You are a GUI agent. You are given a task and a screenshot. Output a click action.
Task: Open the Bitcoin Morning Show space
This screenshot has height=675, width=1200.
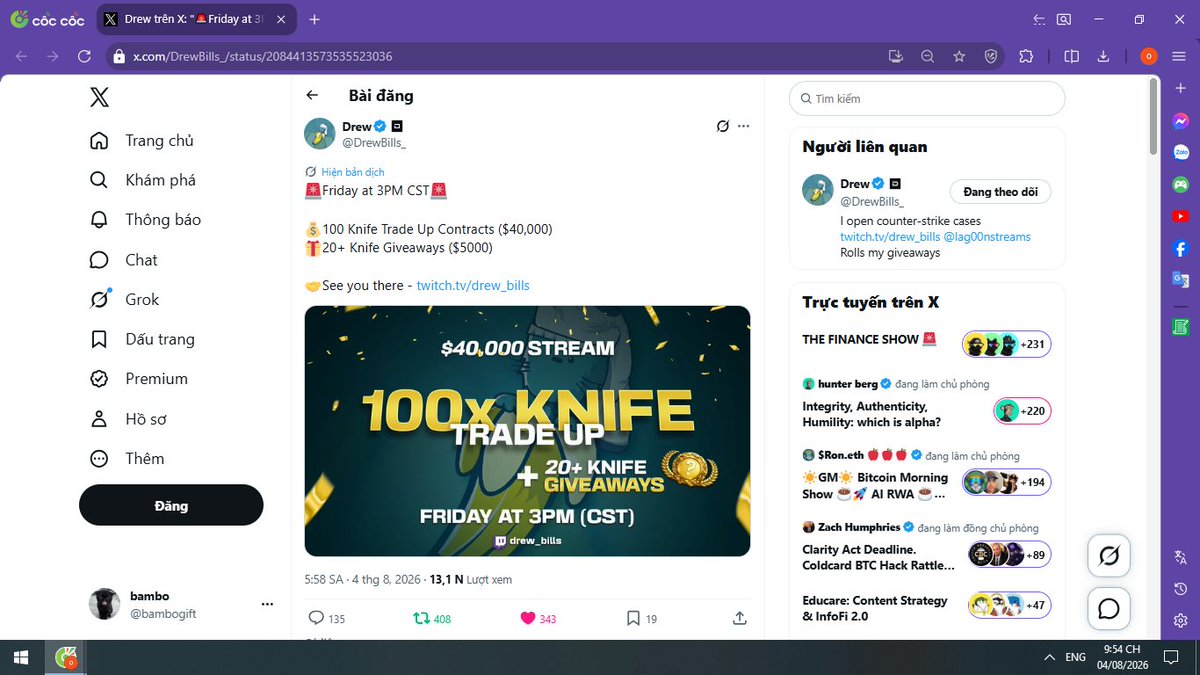[876, 486]
